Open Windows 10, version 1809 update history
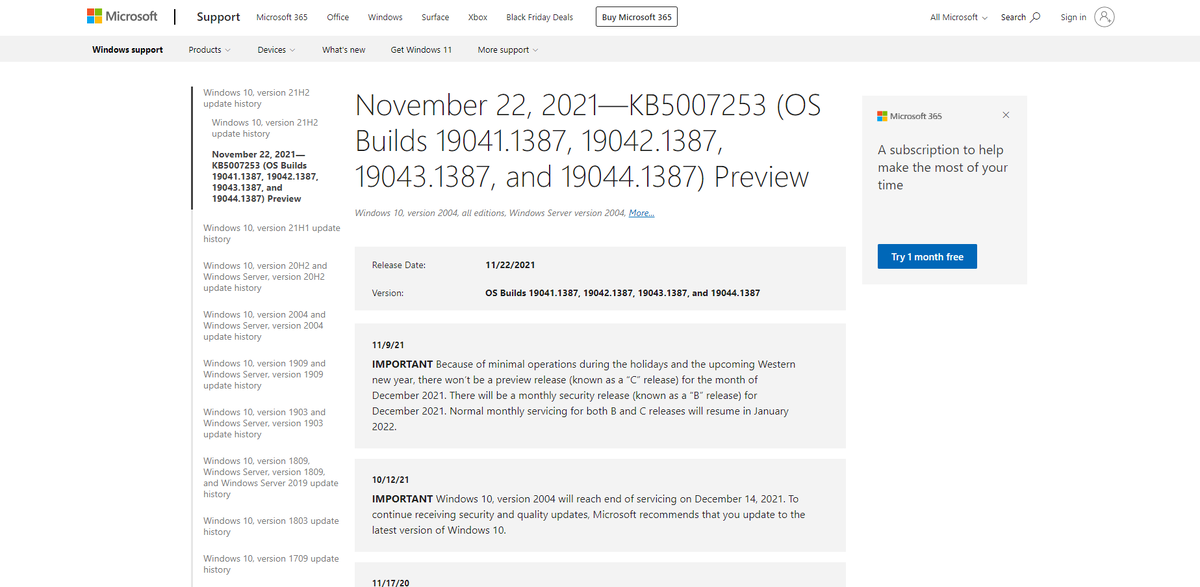The width and height of the screenshot is (1200, 587). (x=270, y=477)
